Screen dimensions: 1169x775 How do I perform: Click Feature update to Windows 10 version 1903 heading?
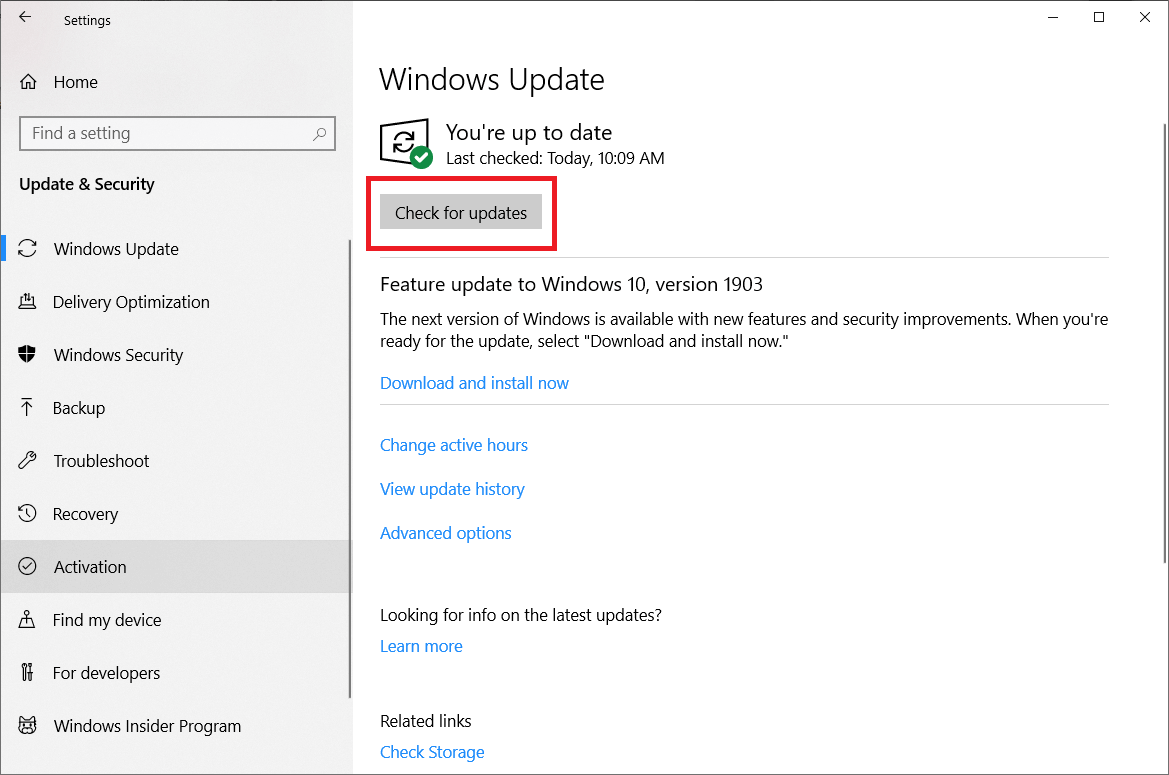tap(571, 284)
